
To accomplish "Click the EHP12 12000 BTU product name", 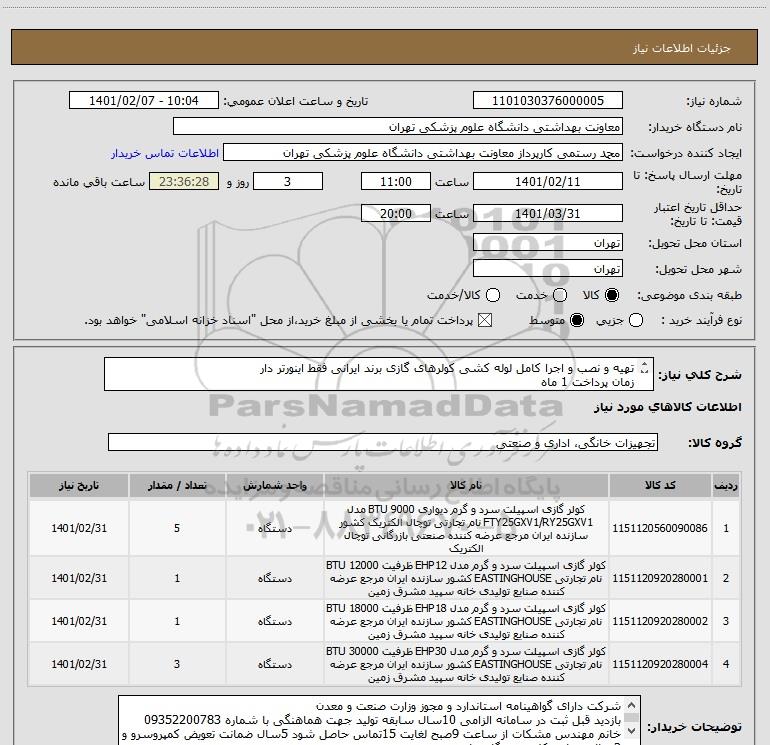I will click(x=466, y=579).
